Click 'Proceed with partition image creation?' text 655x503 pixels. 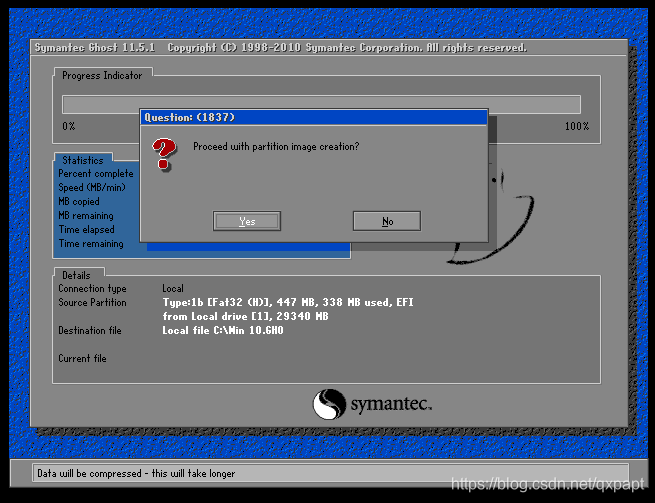[276, 147]
